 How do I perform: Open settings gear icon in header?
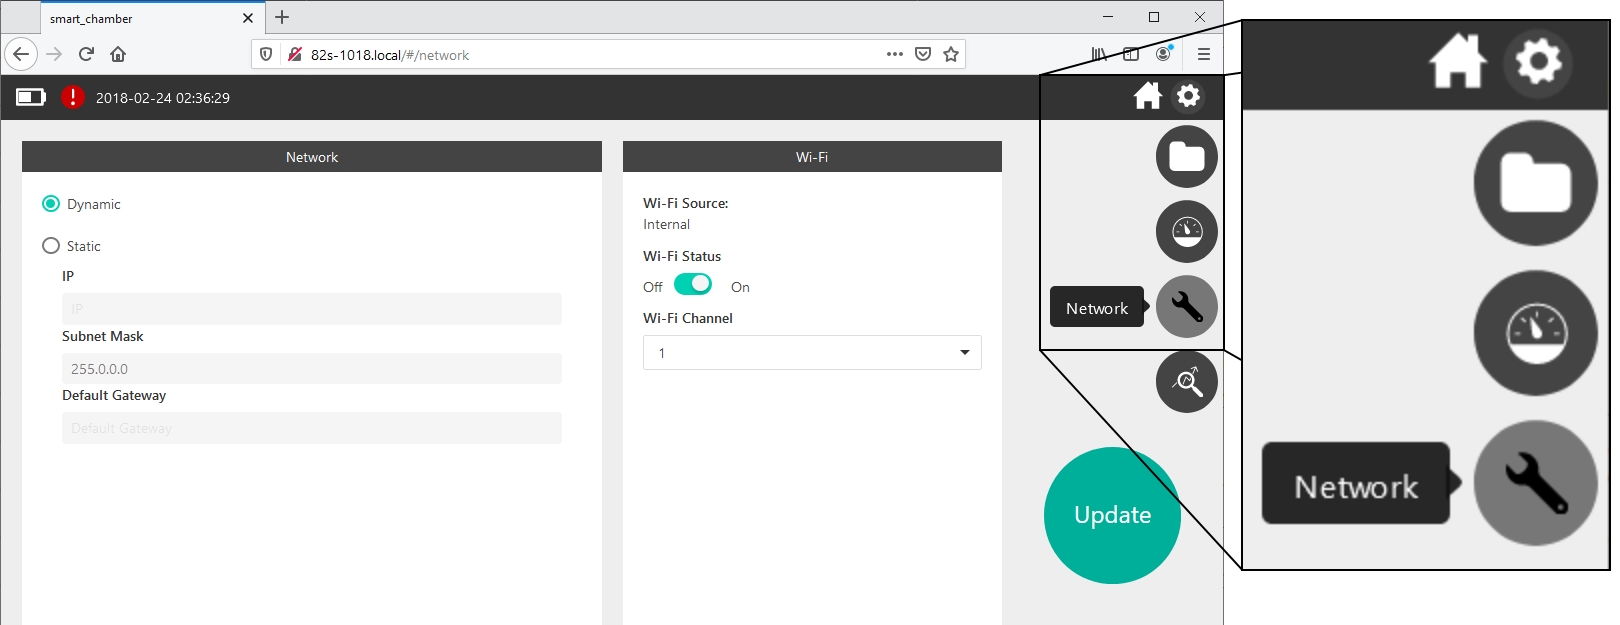1188,96
